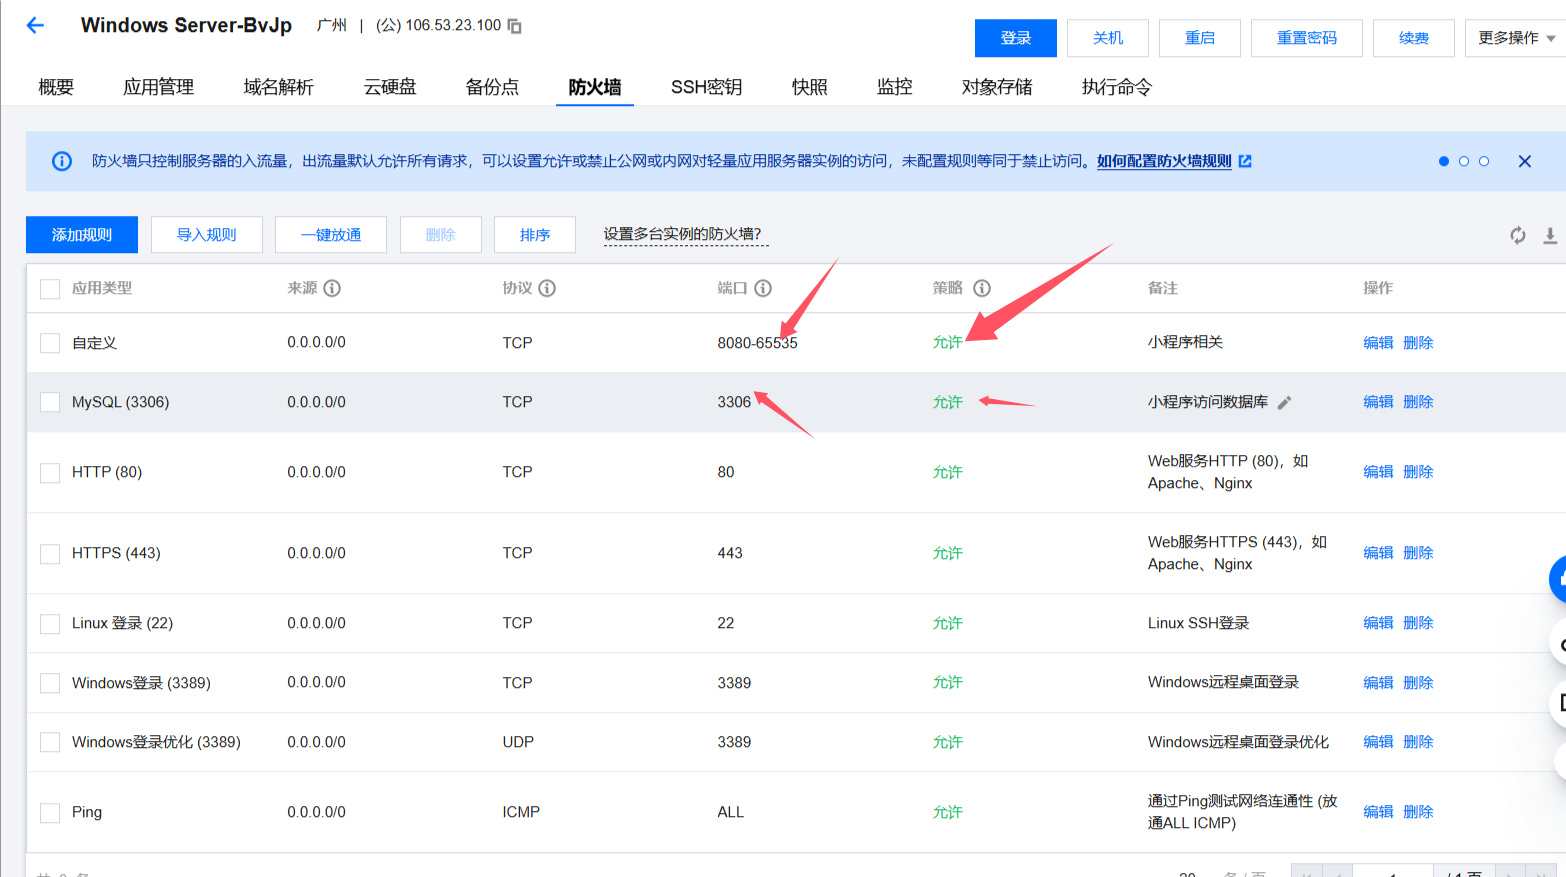The image size is (1566, 877).
Task: Check the Windows登录 (3389) TCP rule checkbox
Action: 50,683
